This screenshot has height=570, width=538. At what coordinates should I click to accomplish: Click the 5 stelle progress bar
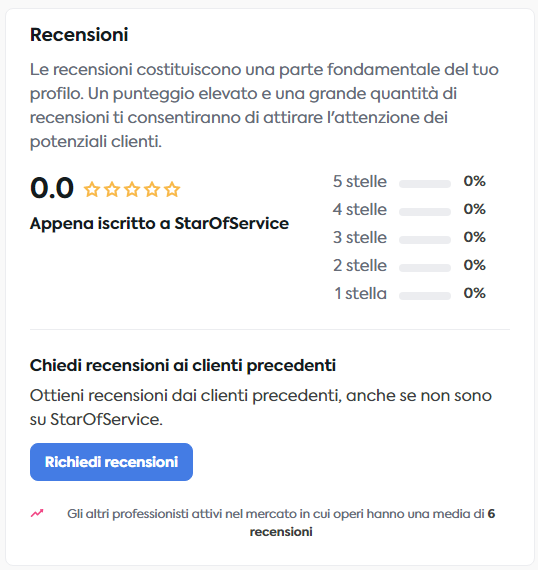point(425,184)
